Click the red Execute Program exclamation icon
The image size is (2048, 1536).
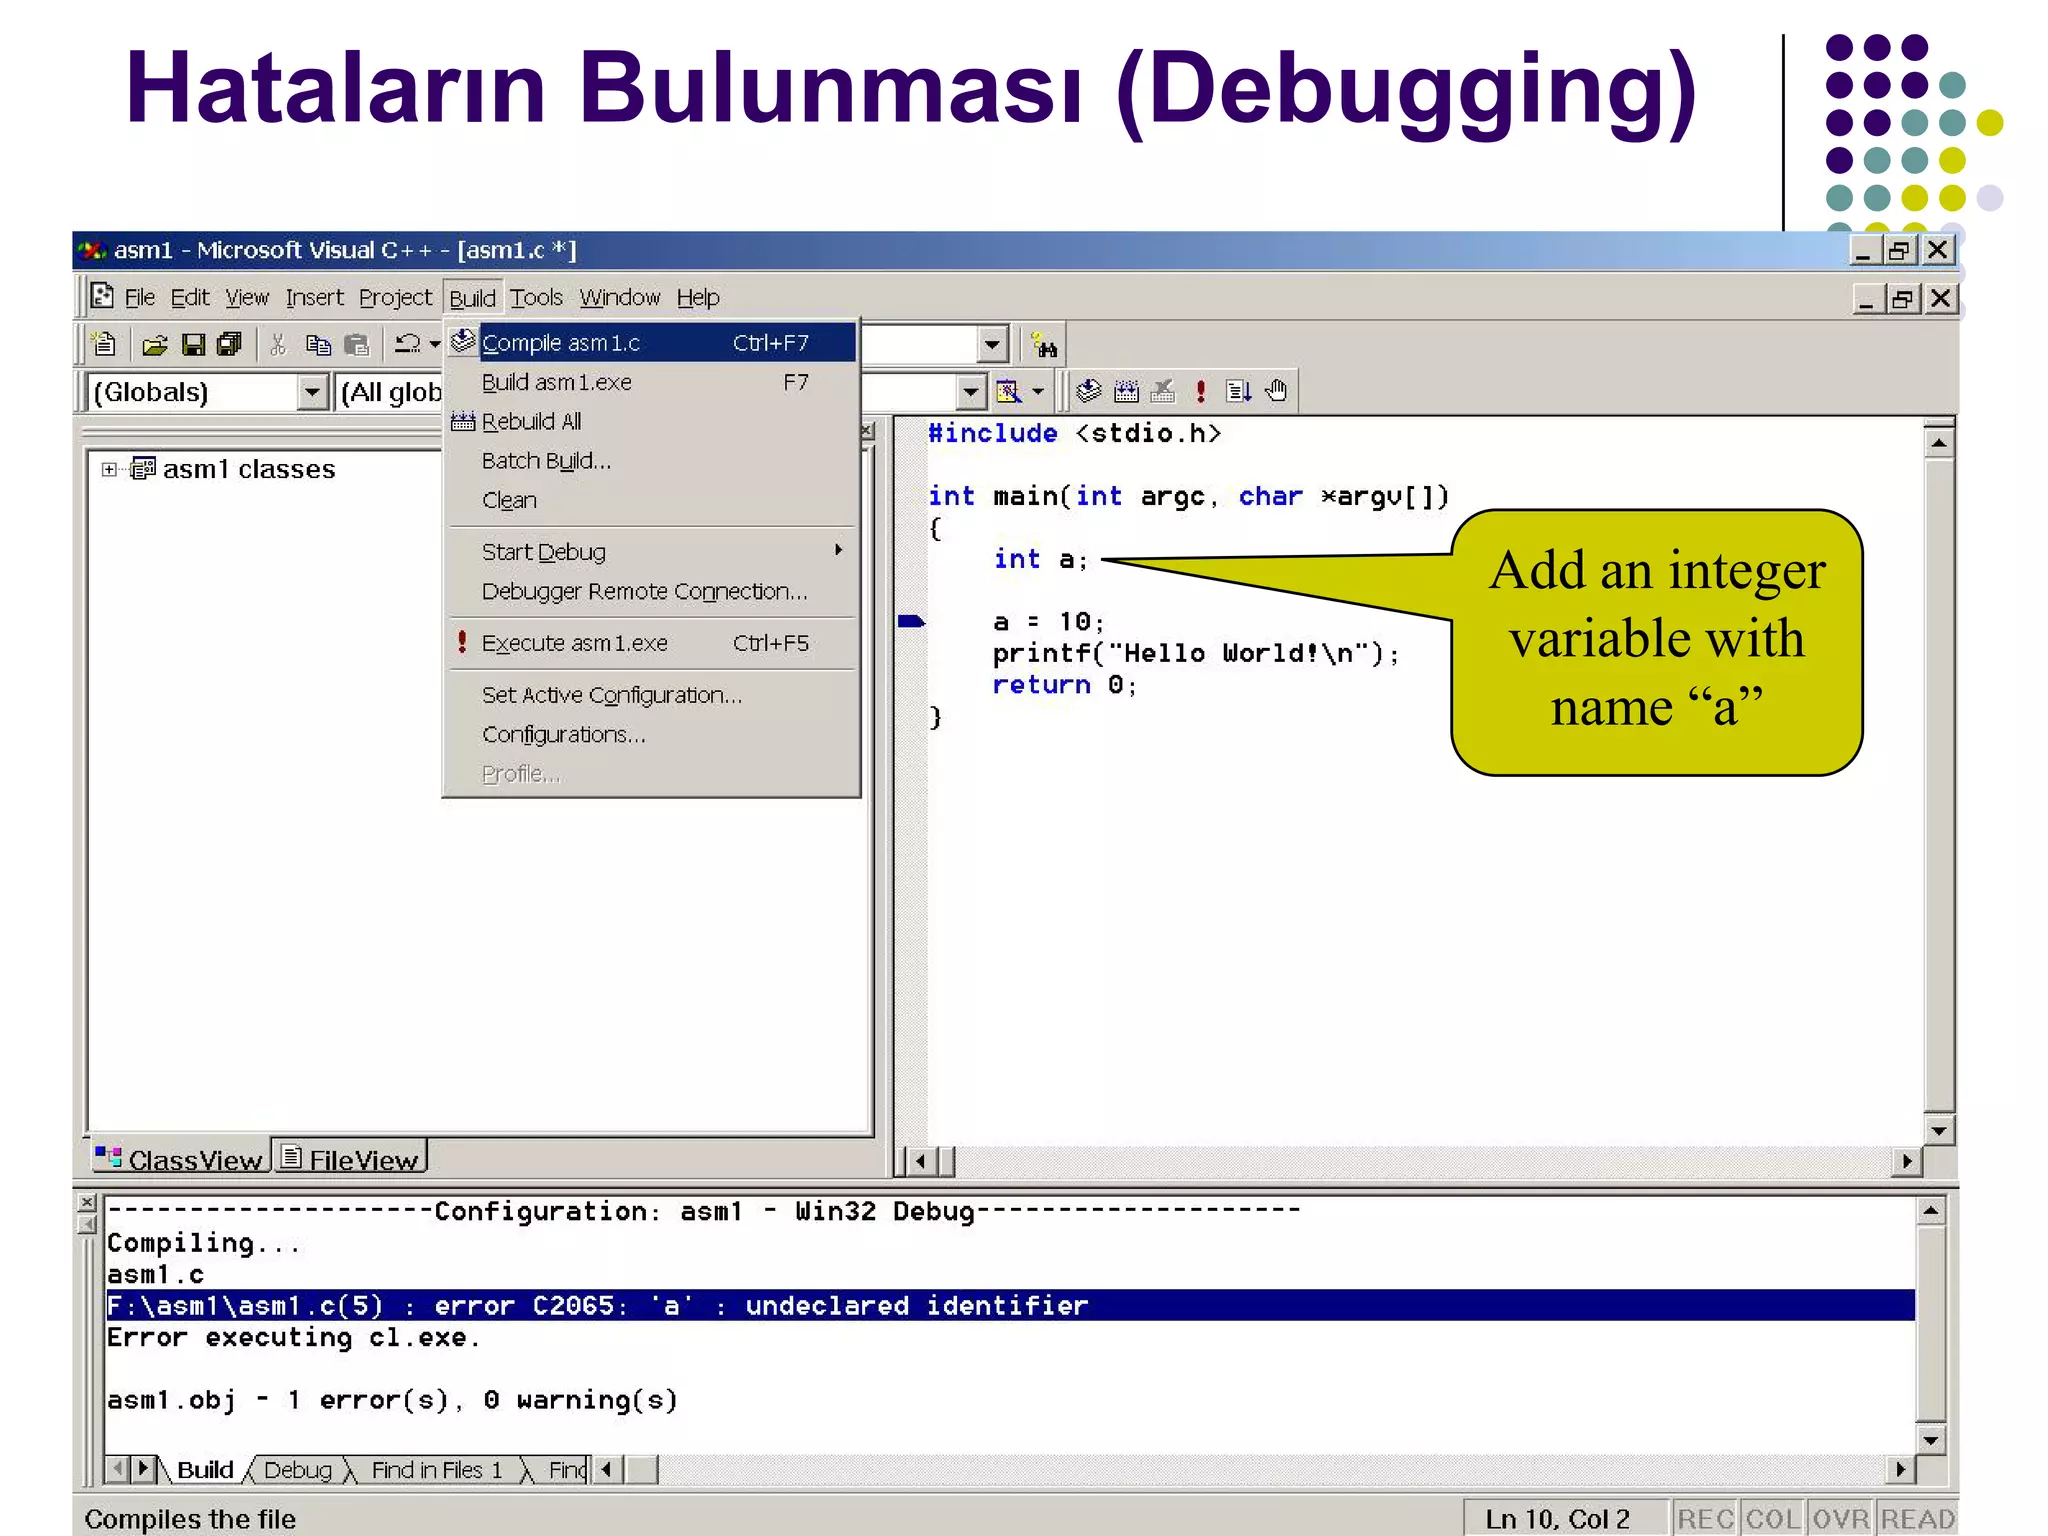(x=1201, y=391)
